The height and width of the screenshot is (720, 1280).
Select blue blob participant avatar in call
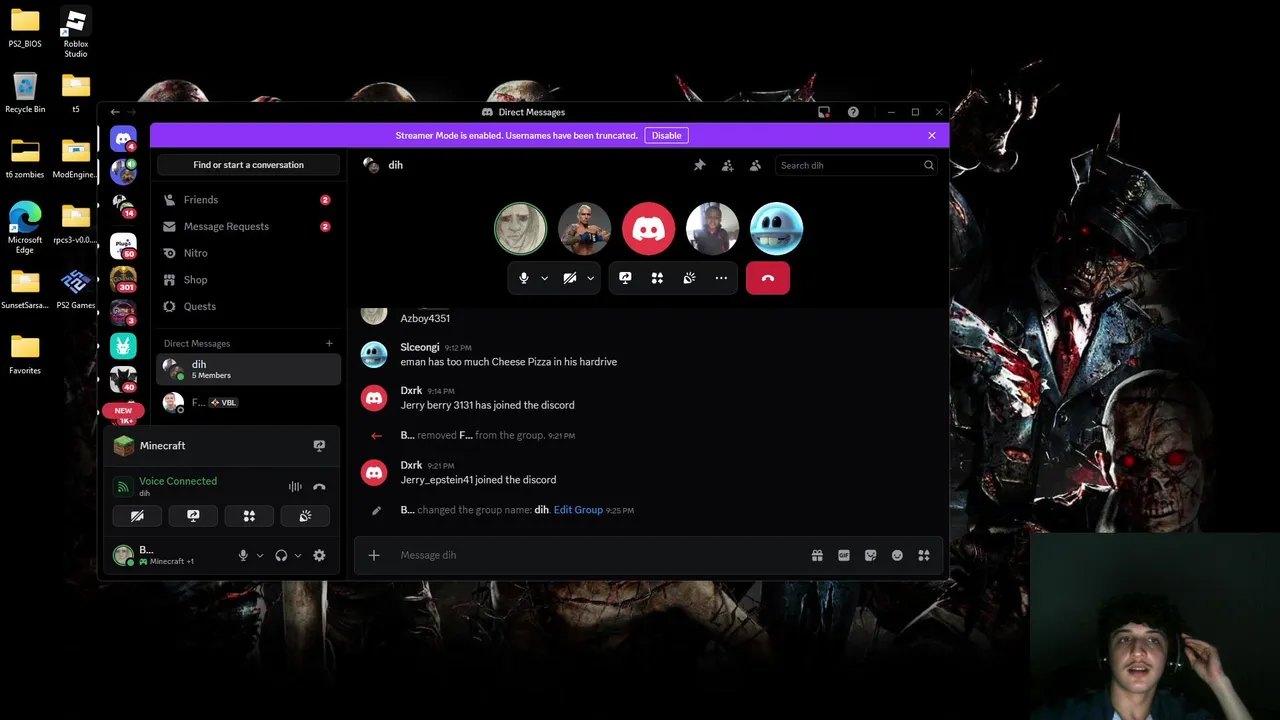coord(776,228)
